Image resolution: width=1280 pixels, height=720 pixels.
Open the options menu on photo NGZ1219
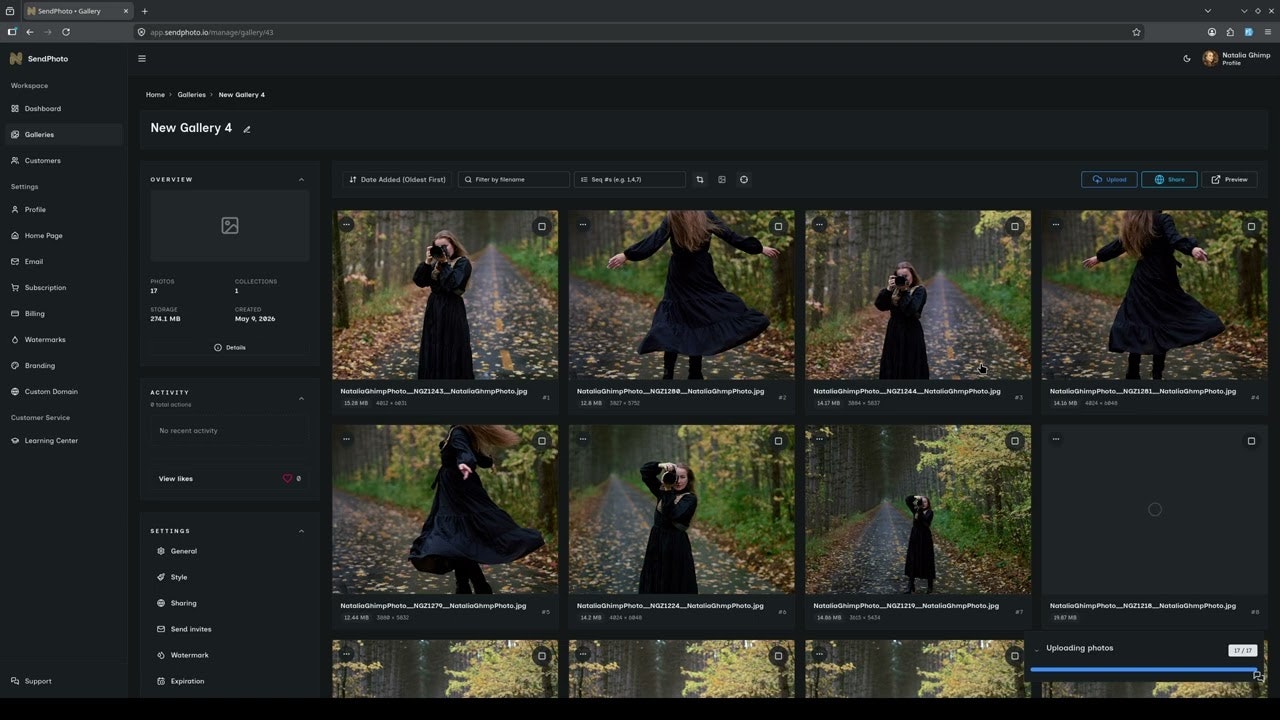click(x=819, y=439)
